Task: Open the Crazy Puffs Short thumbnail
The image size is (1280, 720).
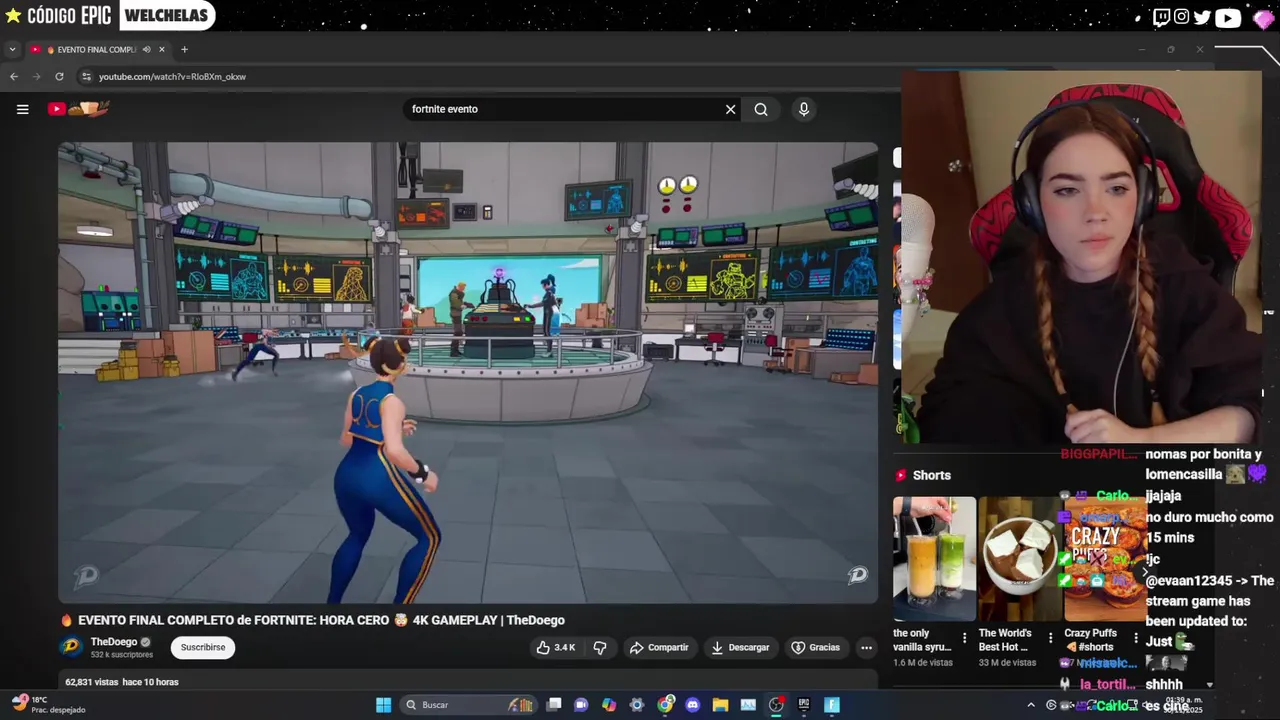Action: tap(1105, 558)
